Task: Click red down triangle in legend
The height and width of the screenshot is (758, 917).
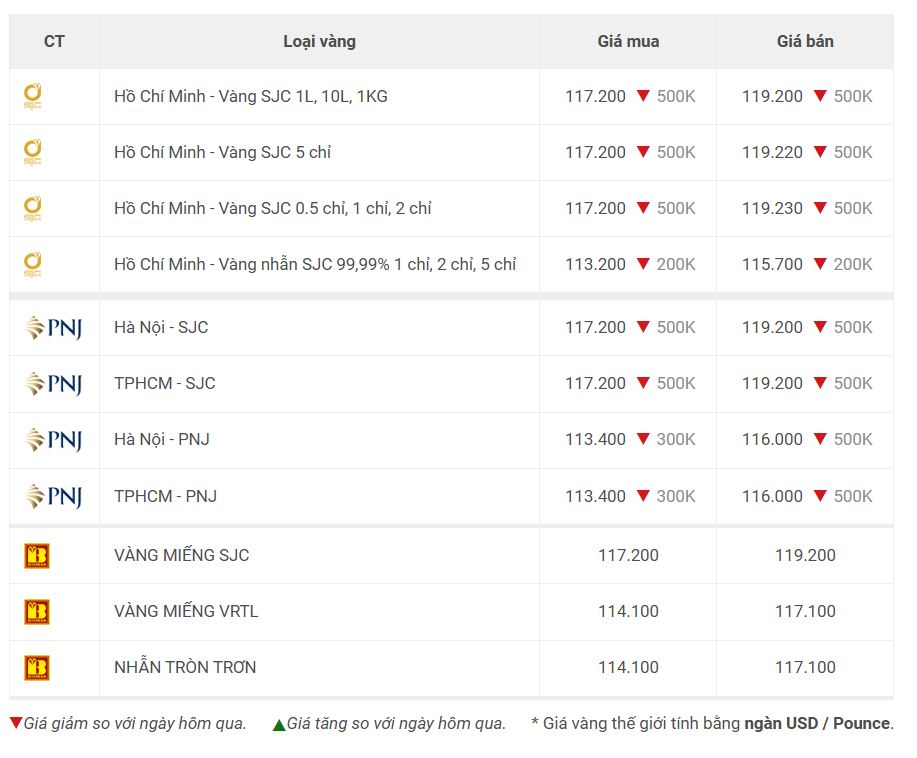Action: 16,722
